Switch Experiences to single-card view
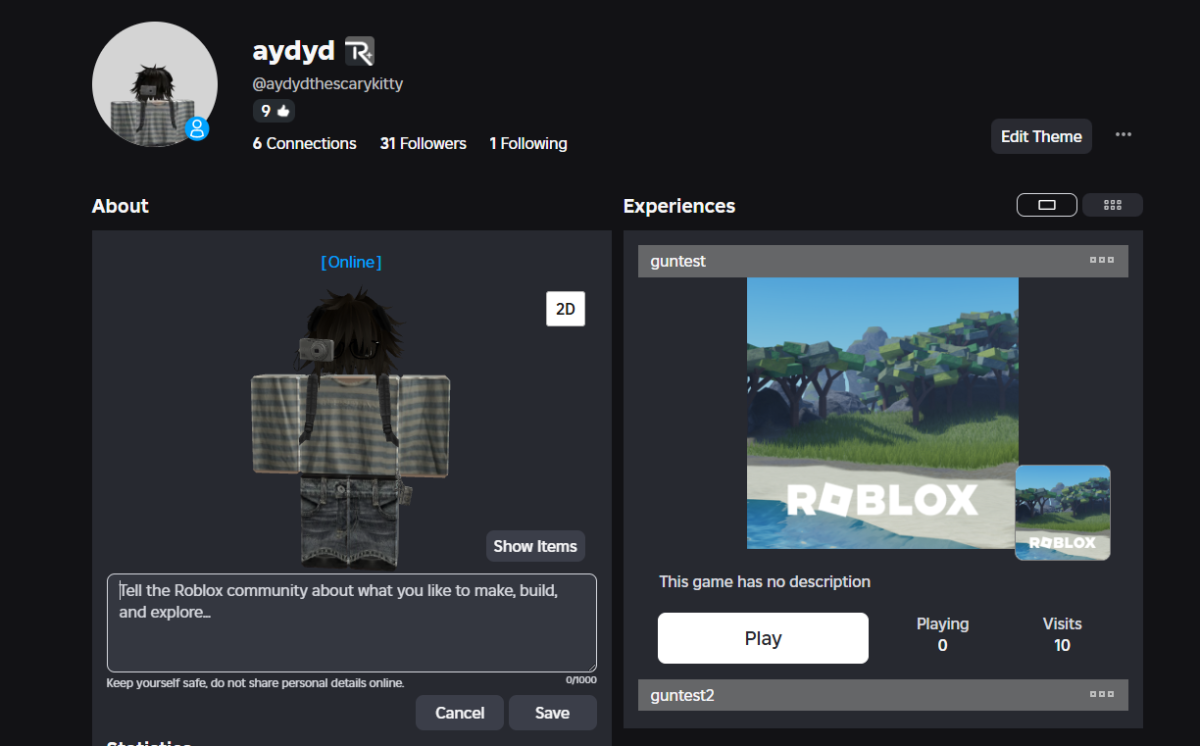 tap(1046, 205)
